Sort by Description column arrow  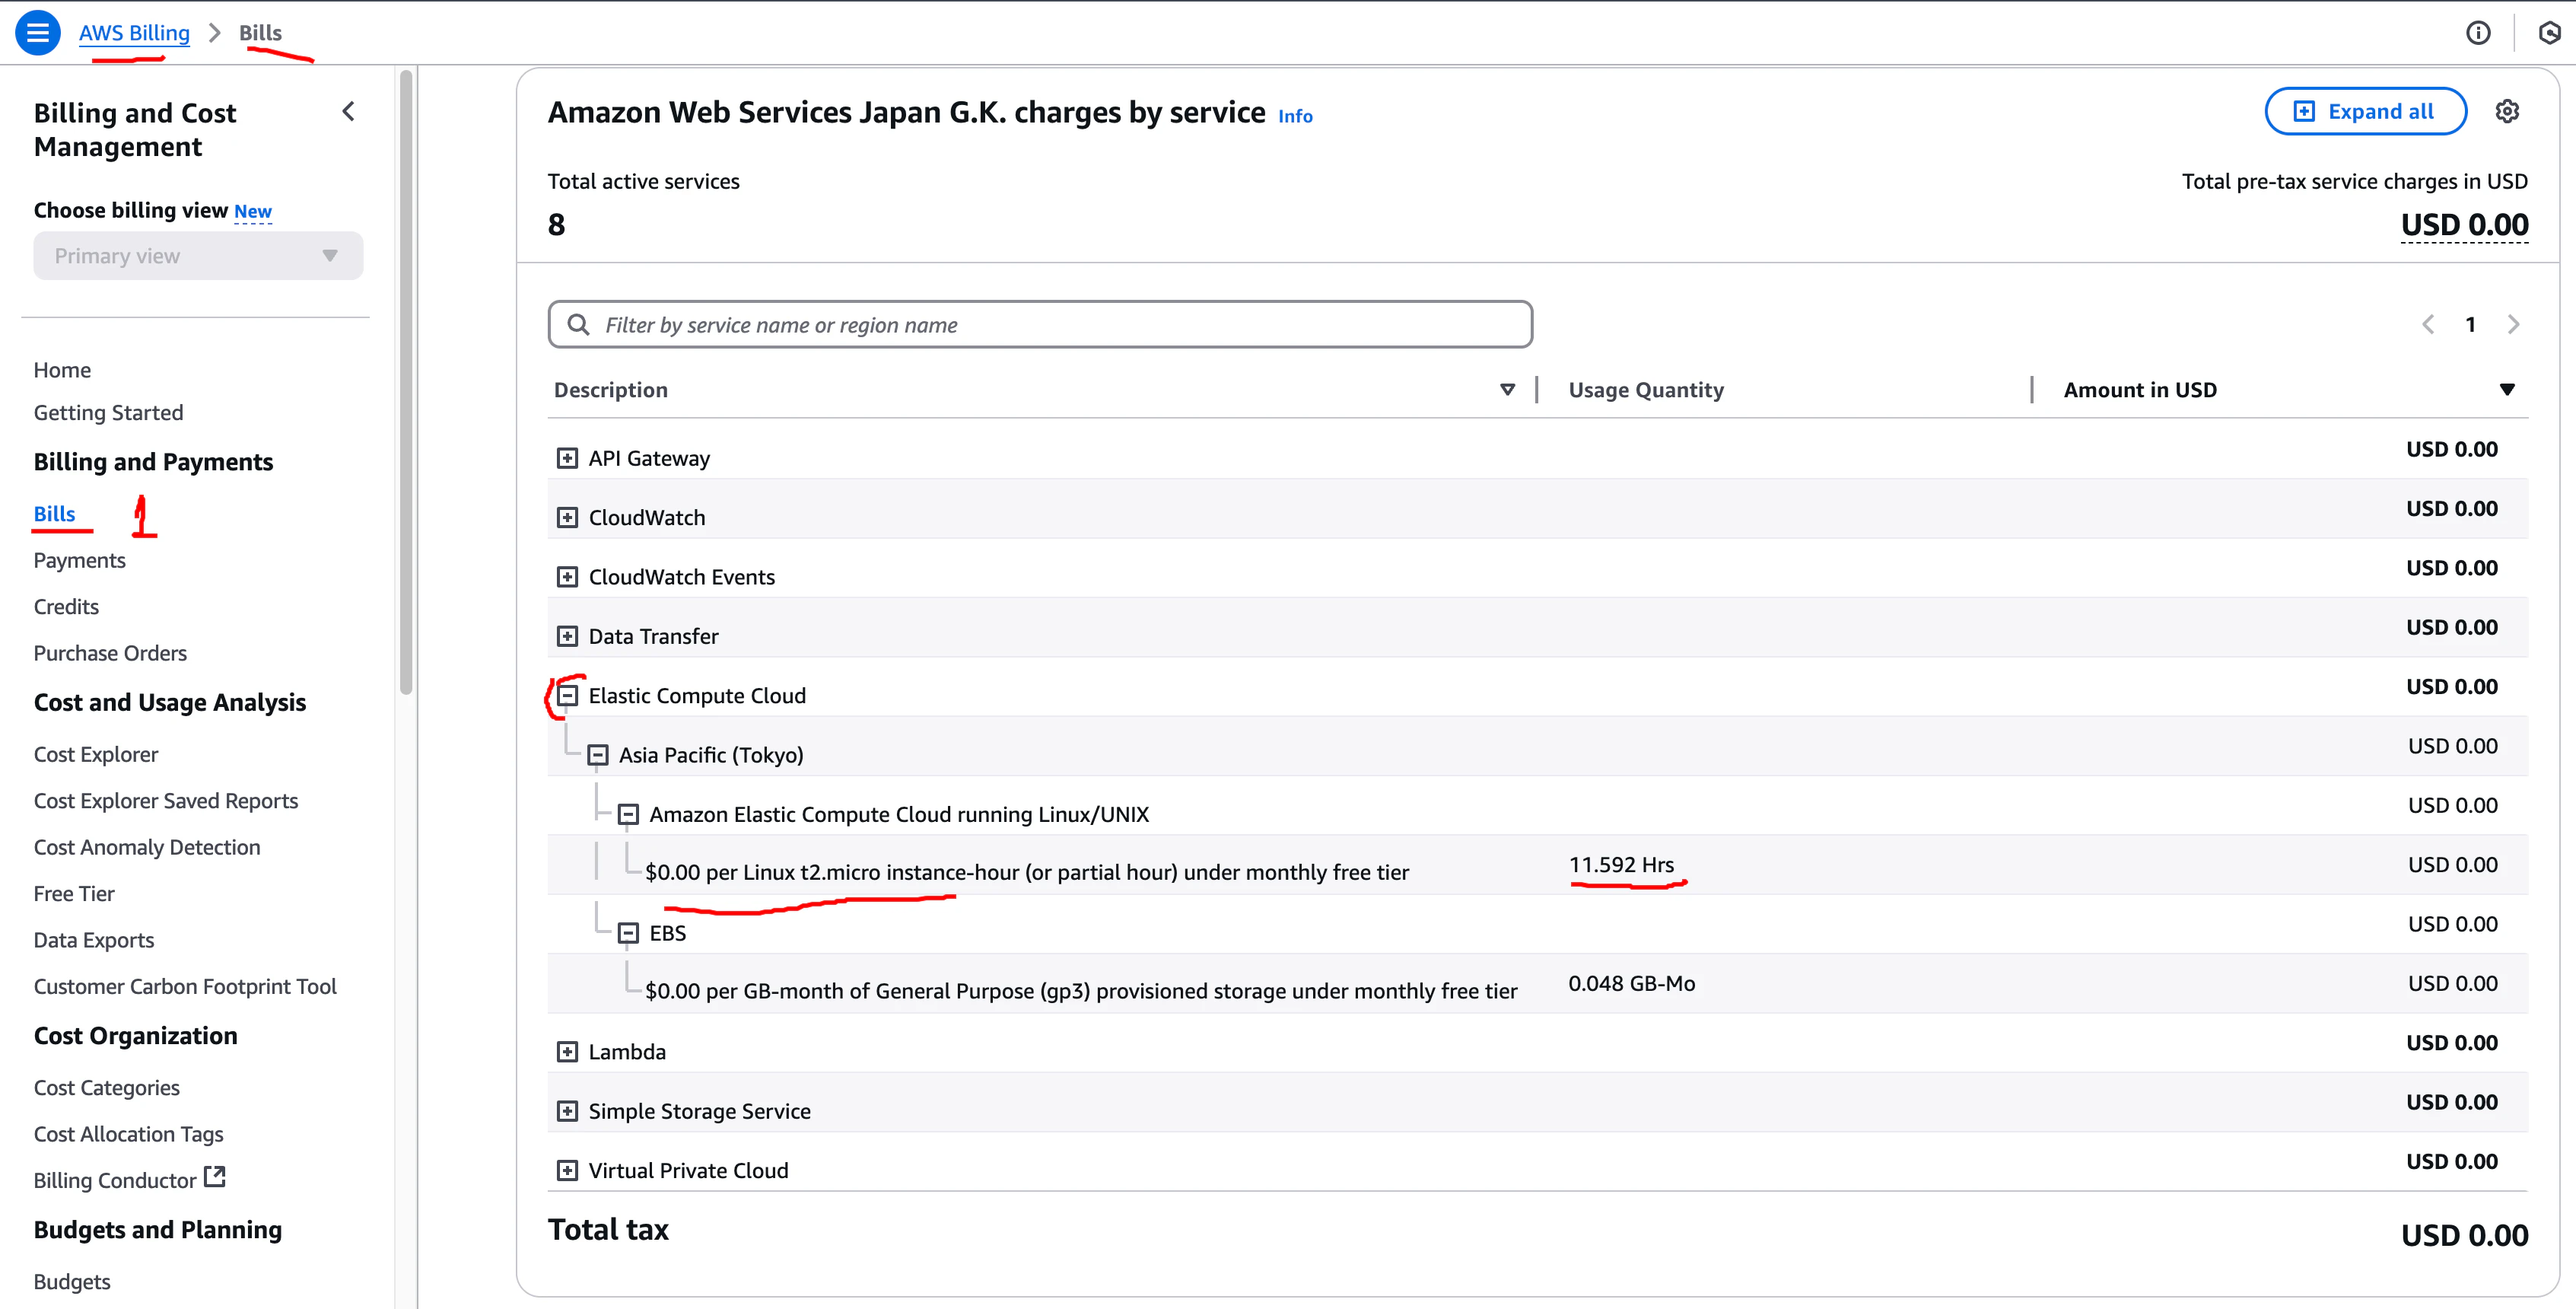click(x=1507, y=390)
